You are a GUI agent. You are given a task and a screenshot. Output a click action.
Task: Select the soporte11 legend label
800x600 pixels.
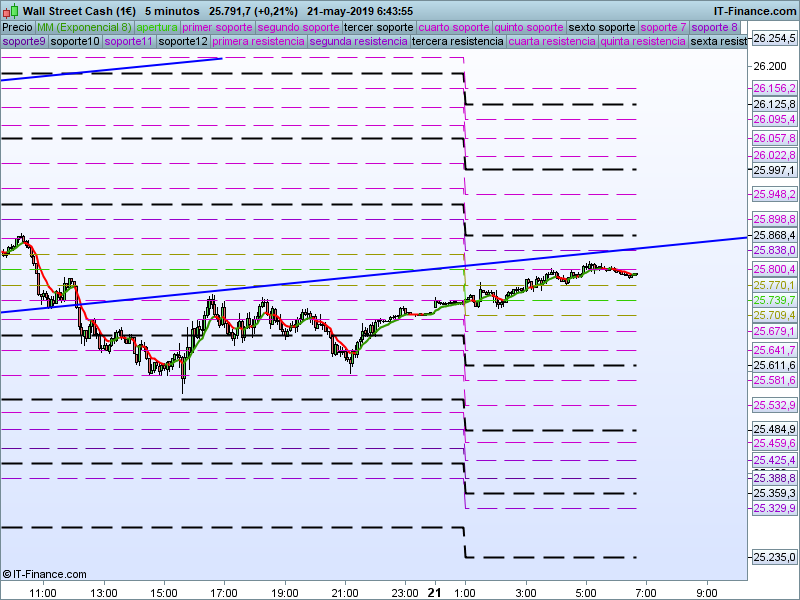pos(129,41)
